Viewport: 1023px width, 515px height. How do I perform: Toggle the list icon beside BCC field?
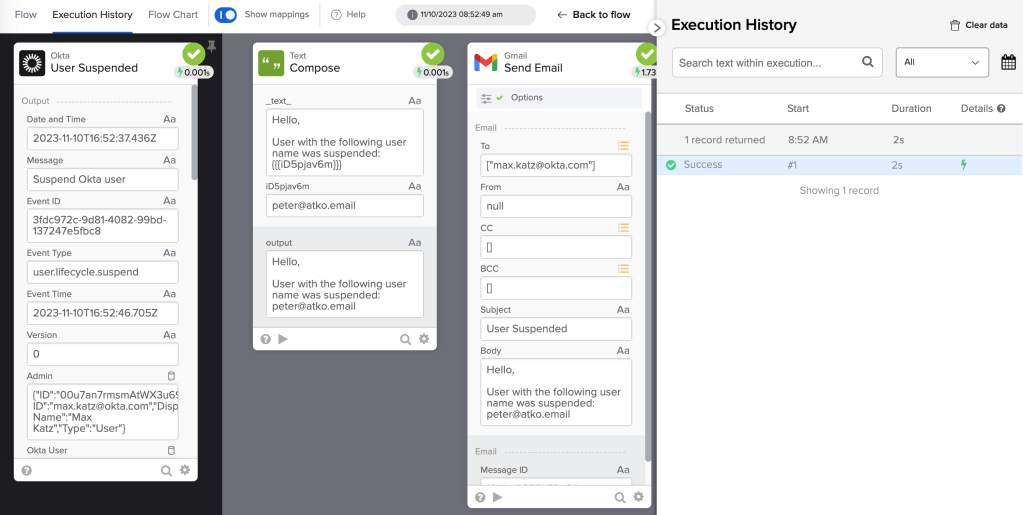[623, 269]
